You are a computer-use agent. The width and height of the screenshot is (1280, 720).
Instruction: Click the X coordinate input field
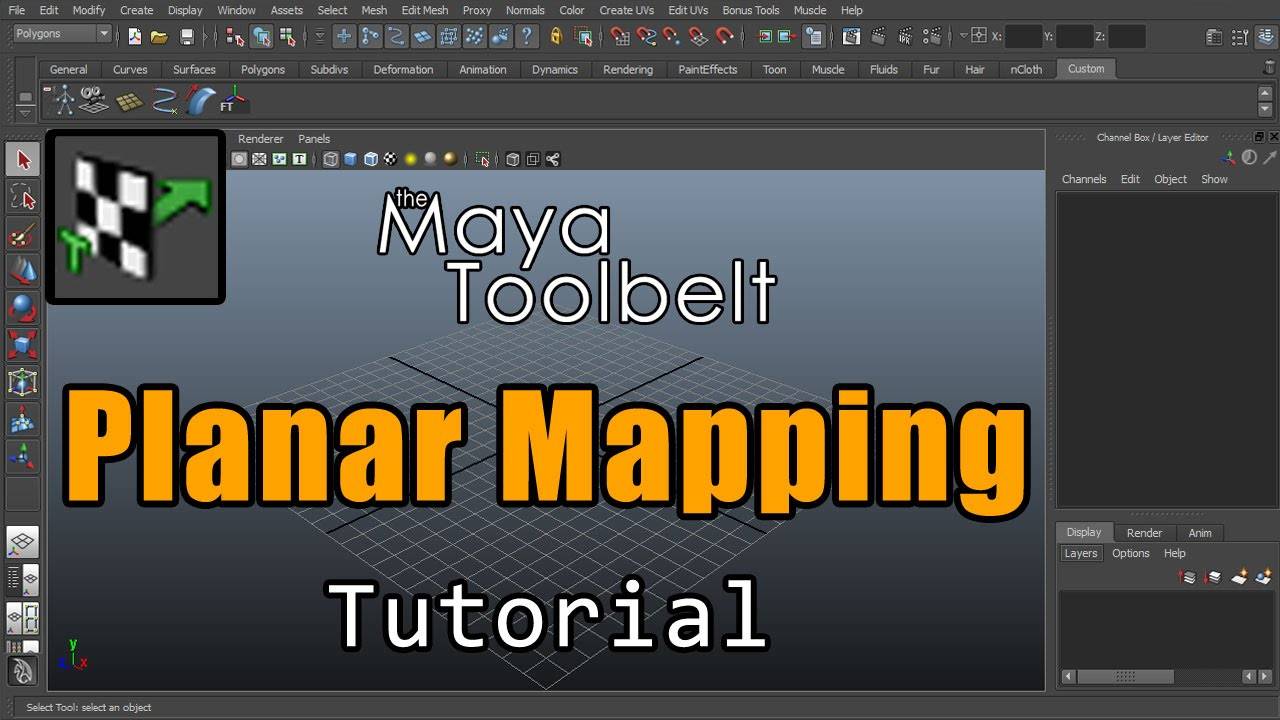(x=1024, y=36)
